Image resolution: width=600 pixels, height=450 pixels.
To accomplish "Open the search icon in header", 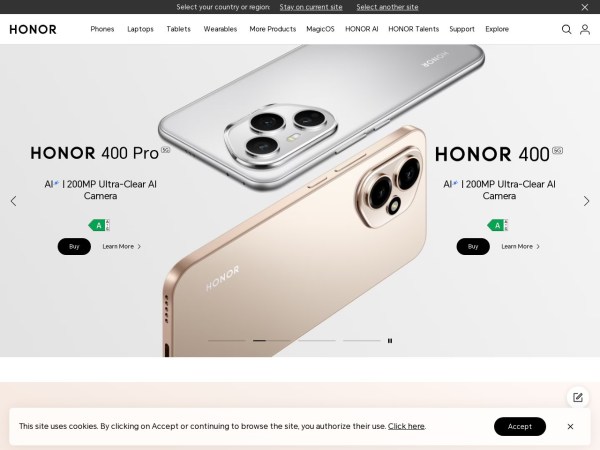I will (x=566, y=29).
